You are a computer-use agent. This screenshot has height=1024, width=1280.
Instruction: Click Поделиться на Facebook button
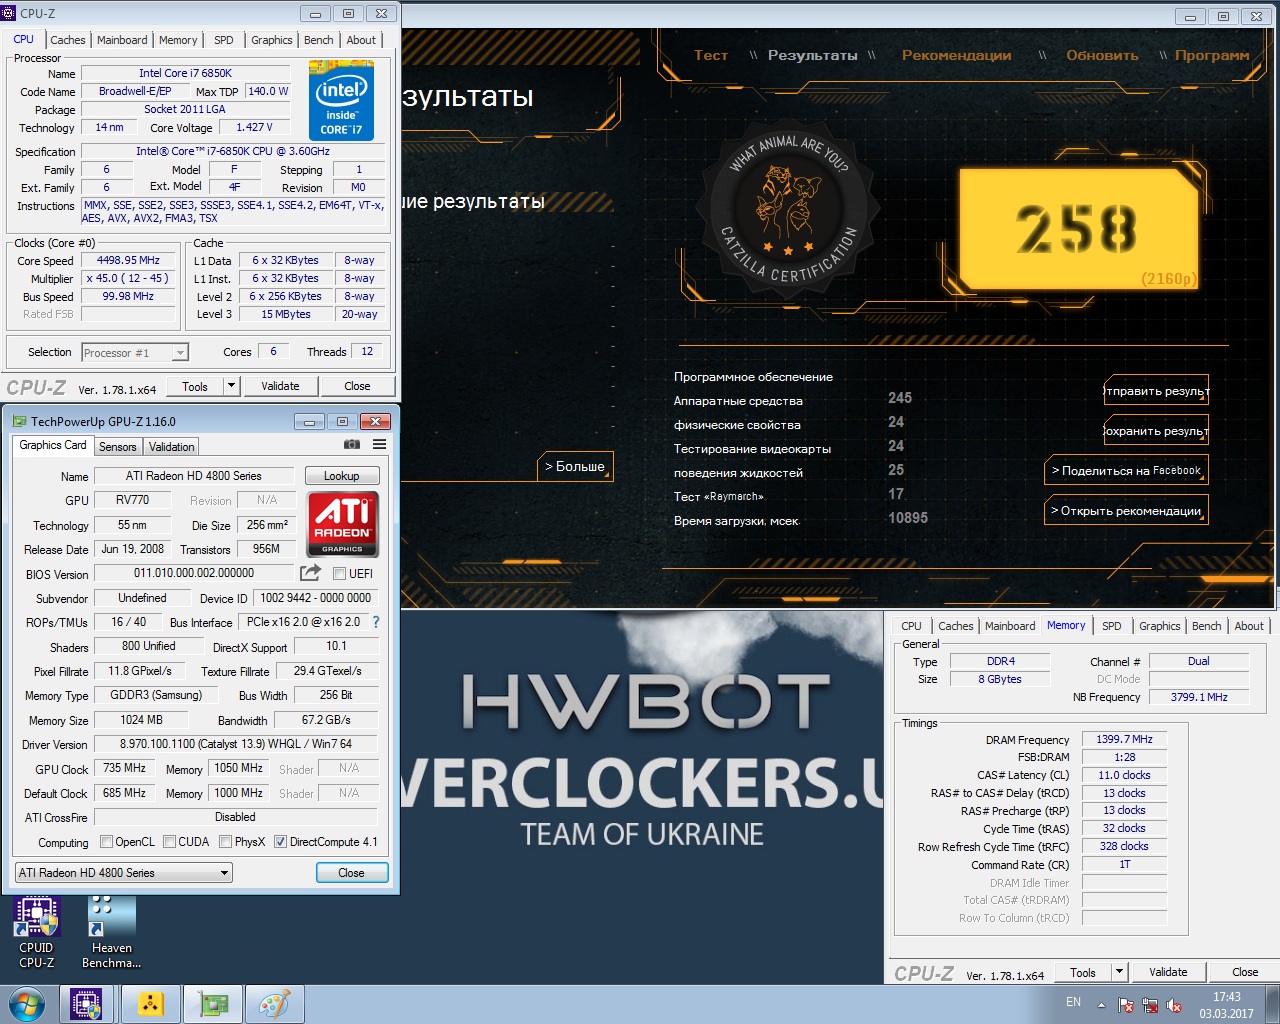(x=1125, y=470)
